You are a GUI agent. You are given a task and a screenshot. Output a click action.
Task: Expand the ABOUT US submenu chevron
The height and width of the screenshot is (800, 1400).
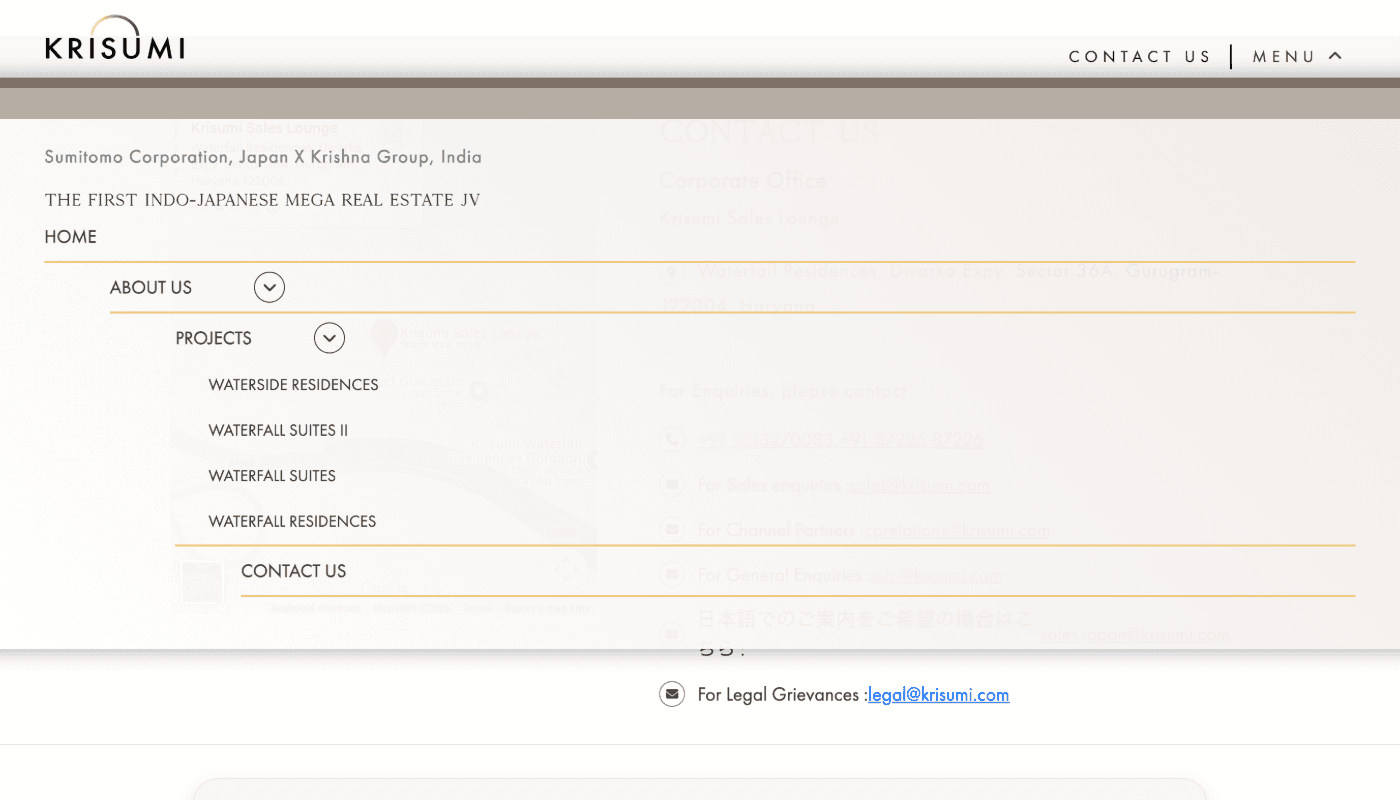point(269,287)
